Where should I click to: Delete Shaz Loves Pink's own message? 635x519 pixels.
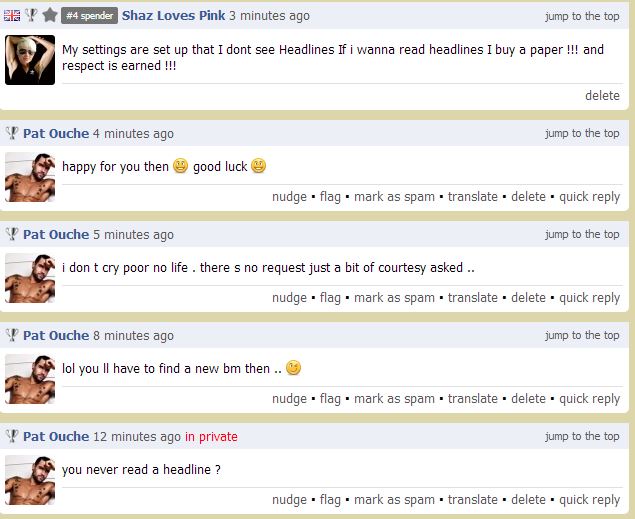tap(602, 96)
